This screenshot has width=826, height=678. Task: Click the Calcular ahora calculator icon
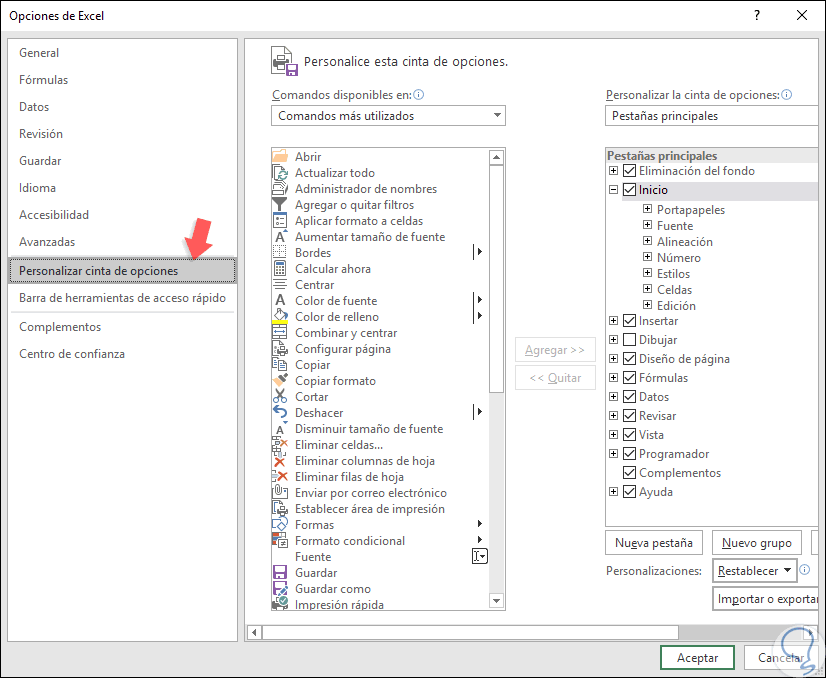pos(280,269)
